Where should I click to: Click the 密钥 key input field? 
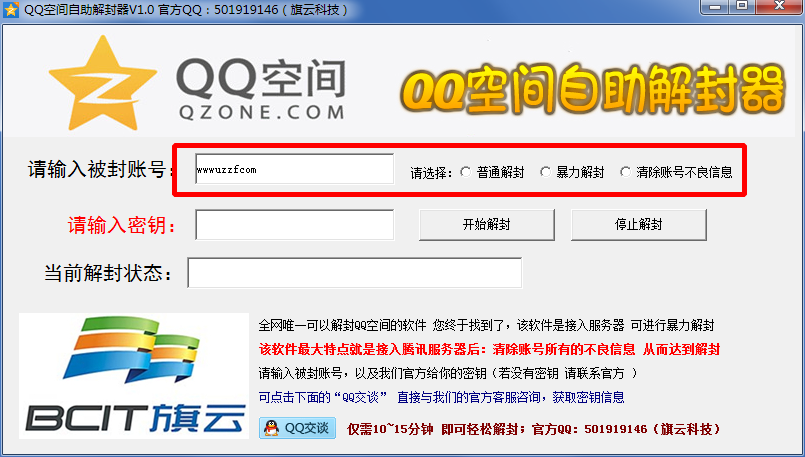[294, 224]
